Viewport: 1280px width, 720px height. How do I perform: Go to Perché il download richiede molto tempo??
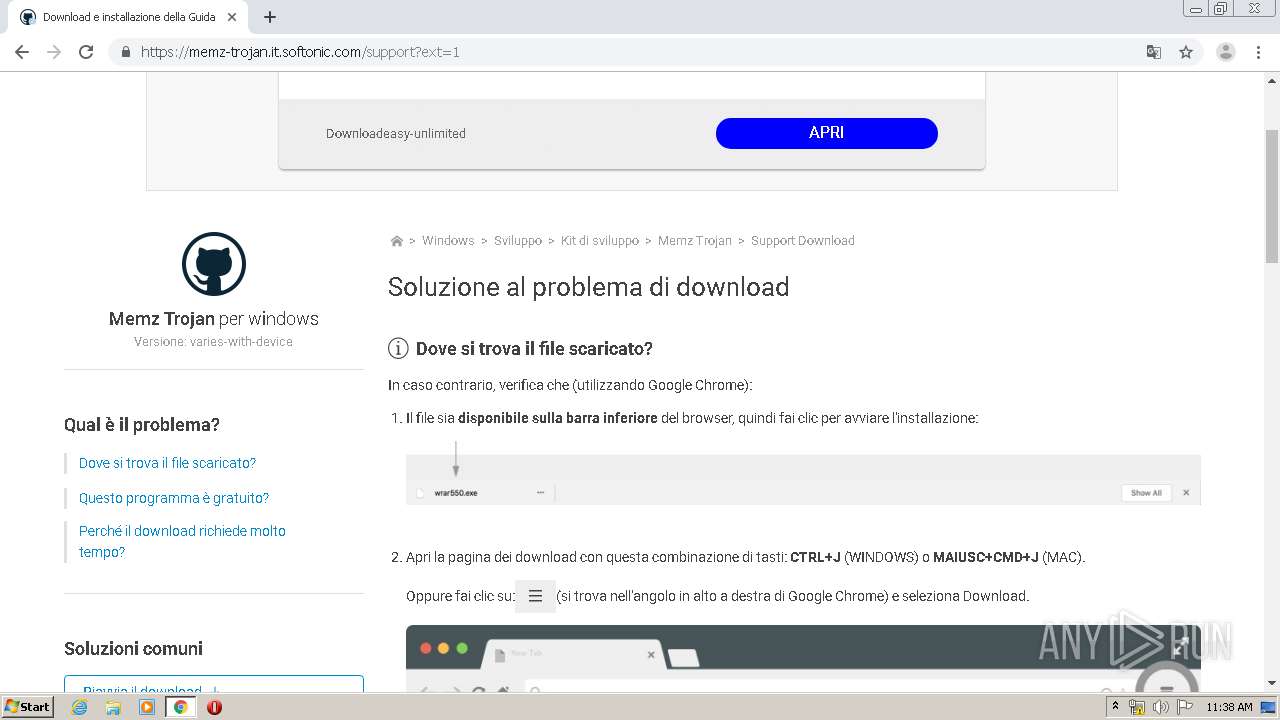coord(182,541)
